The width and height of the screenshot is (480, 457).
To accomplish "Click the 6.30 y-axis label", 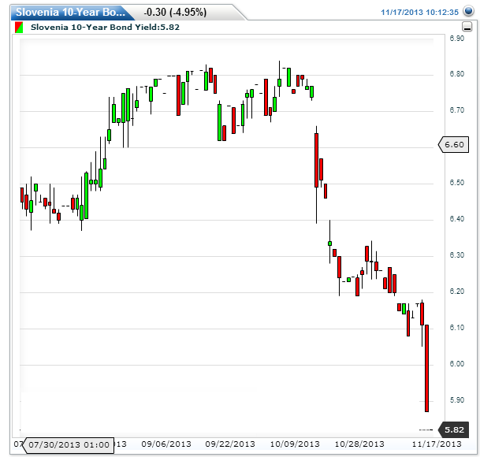I will [457, 255].
